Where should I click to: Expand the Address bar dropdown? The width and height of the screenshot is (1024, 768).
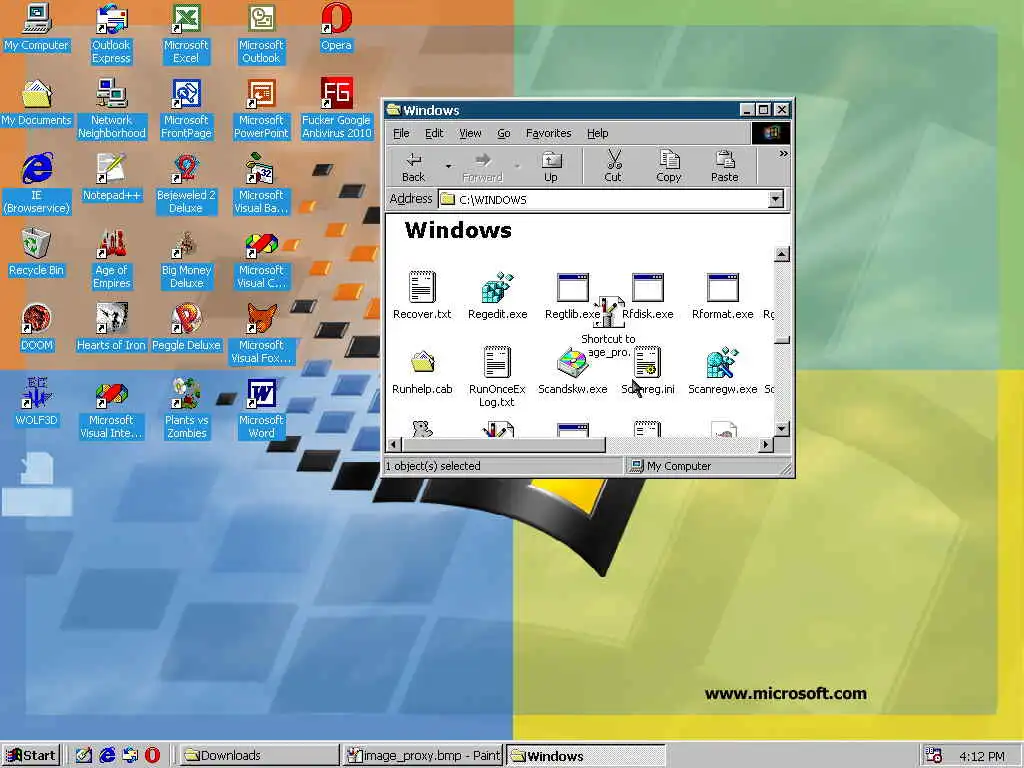775,199
